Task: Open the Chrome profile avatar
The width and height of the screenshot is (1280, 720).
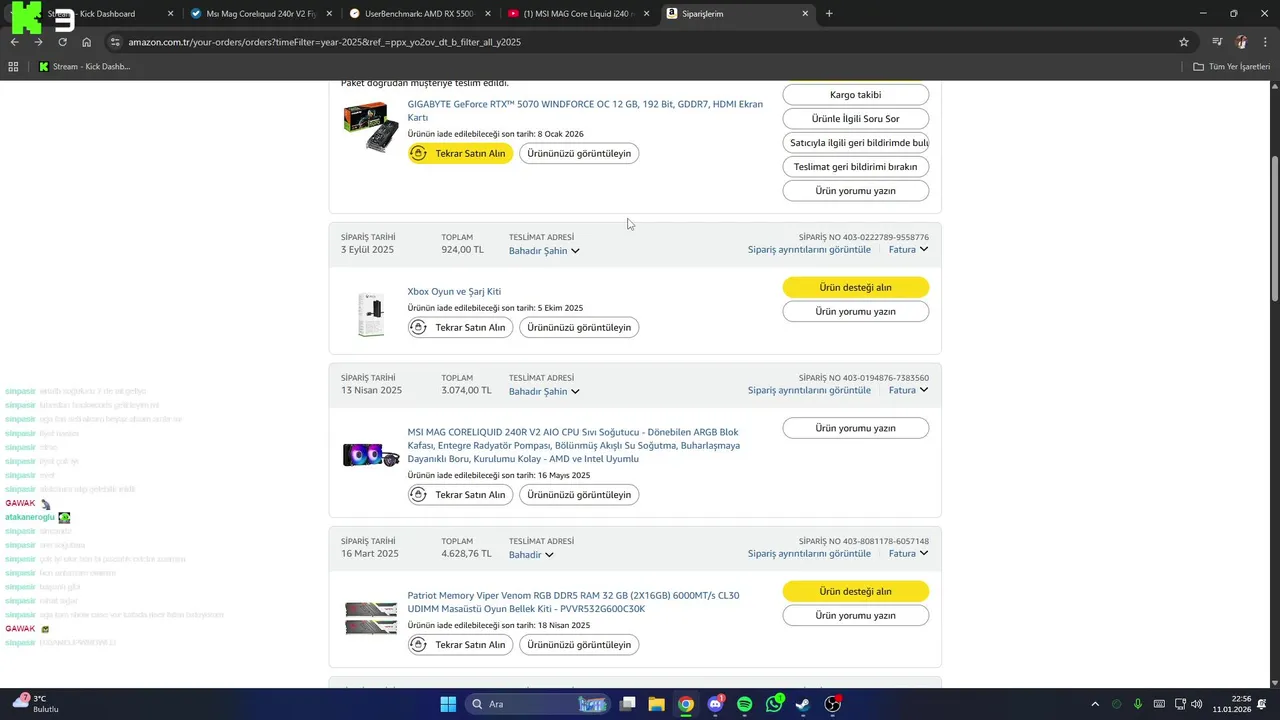Action: point(1242,42)
